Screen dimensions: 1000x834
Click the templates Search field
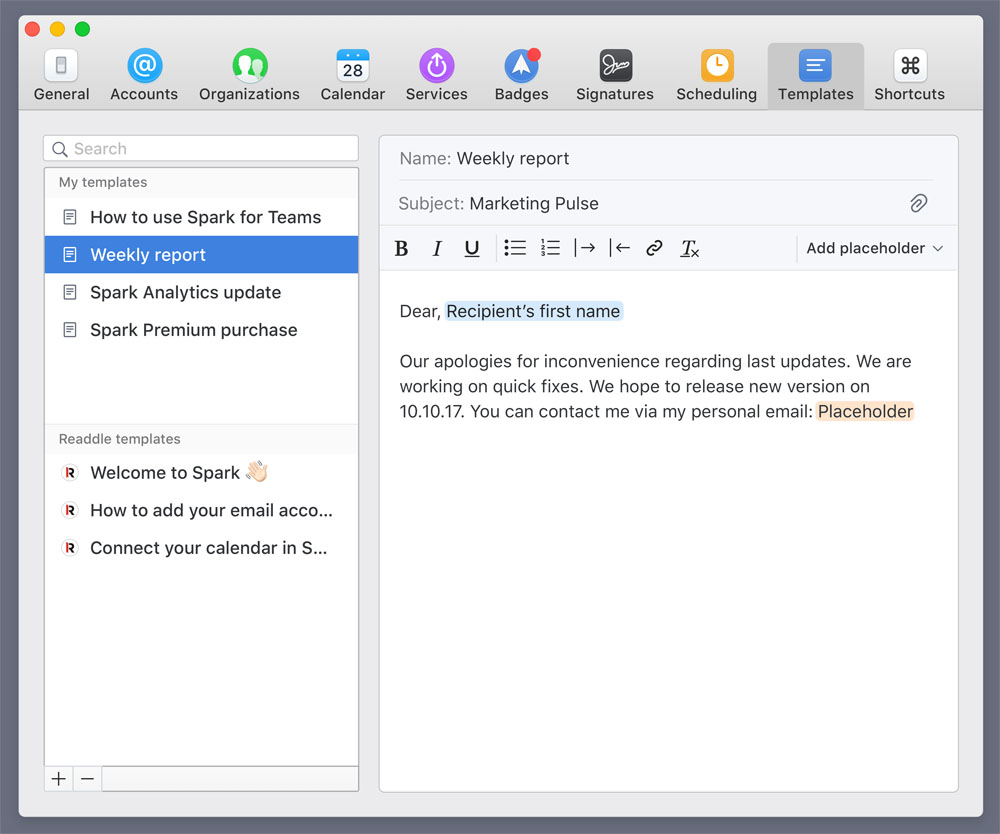201,149
